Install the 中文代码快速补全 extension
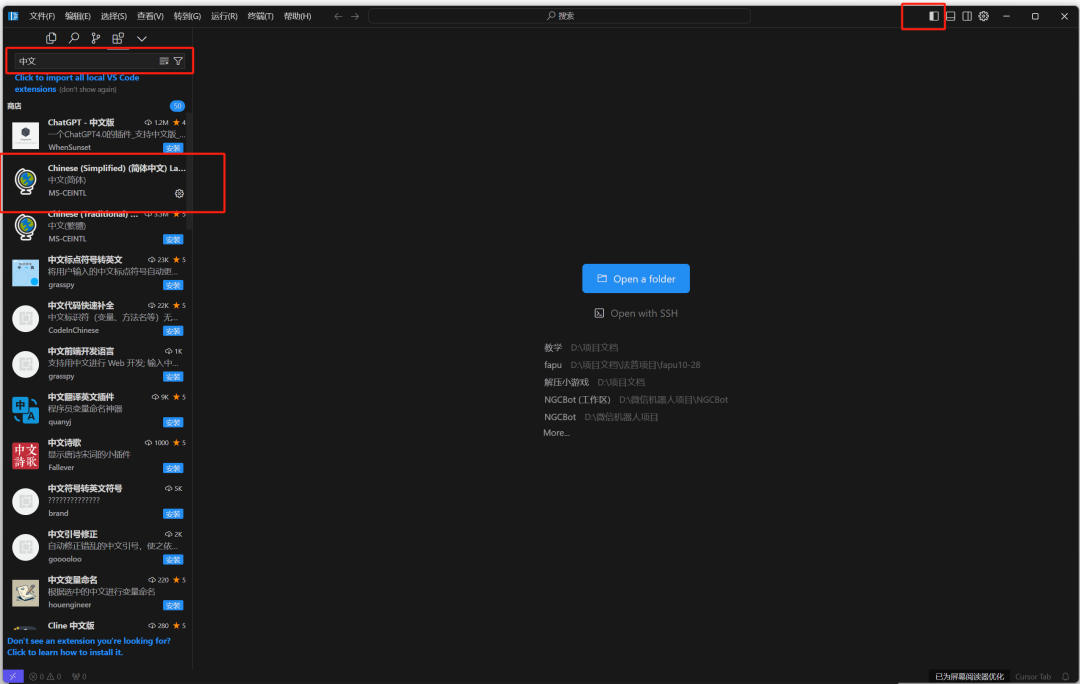The width and height of the screenshot is (1080, 684). click(173, 331)
